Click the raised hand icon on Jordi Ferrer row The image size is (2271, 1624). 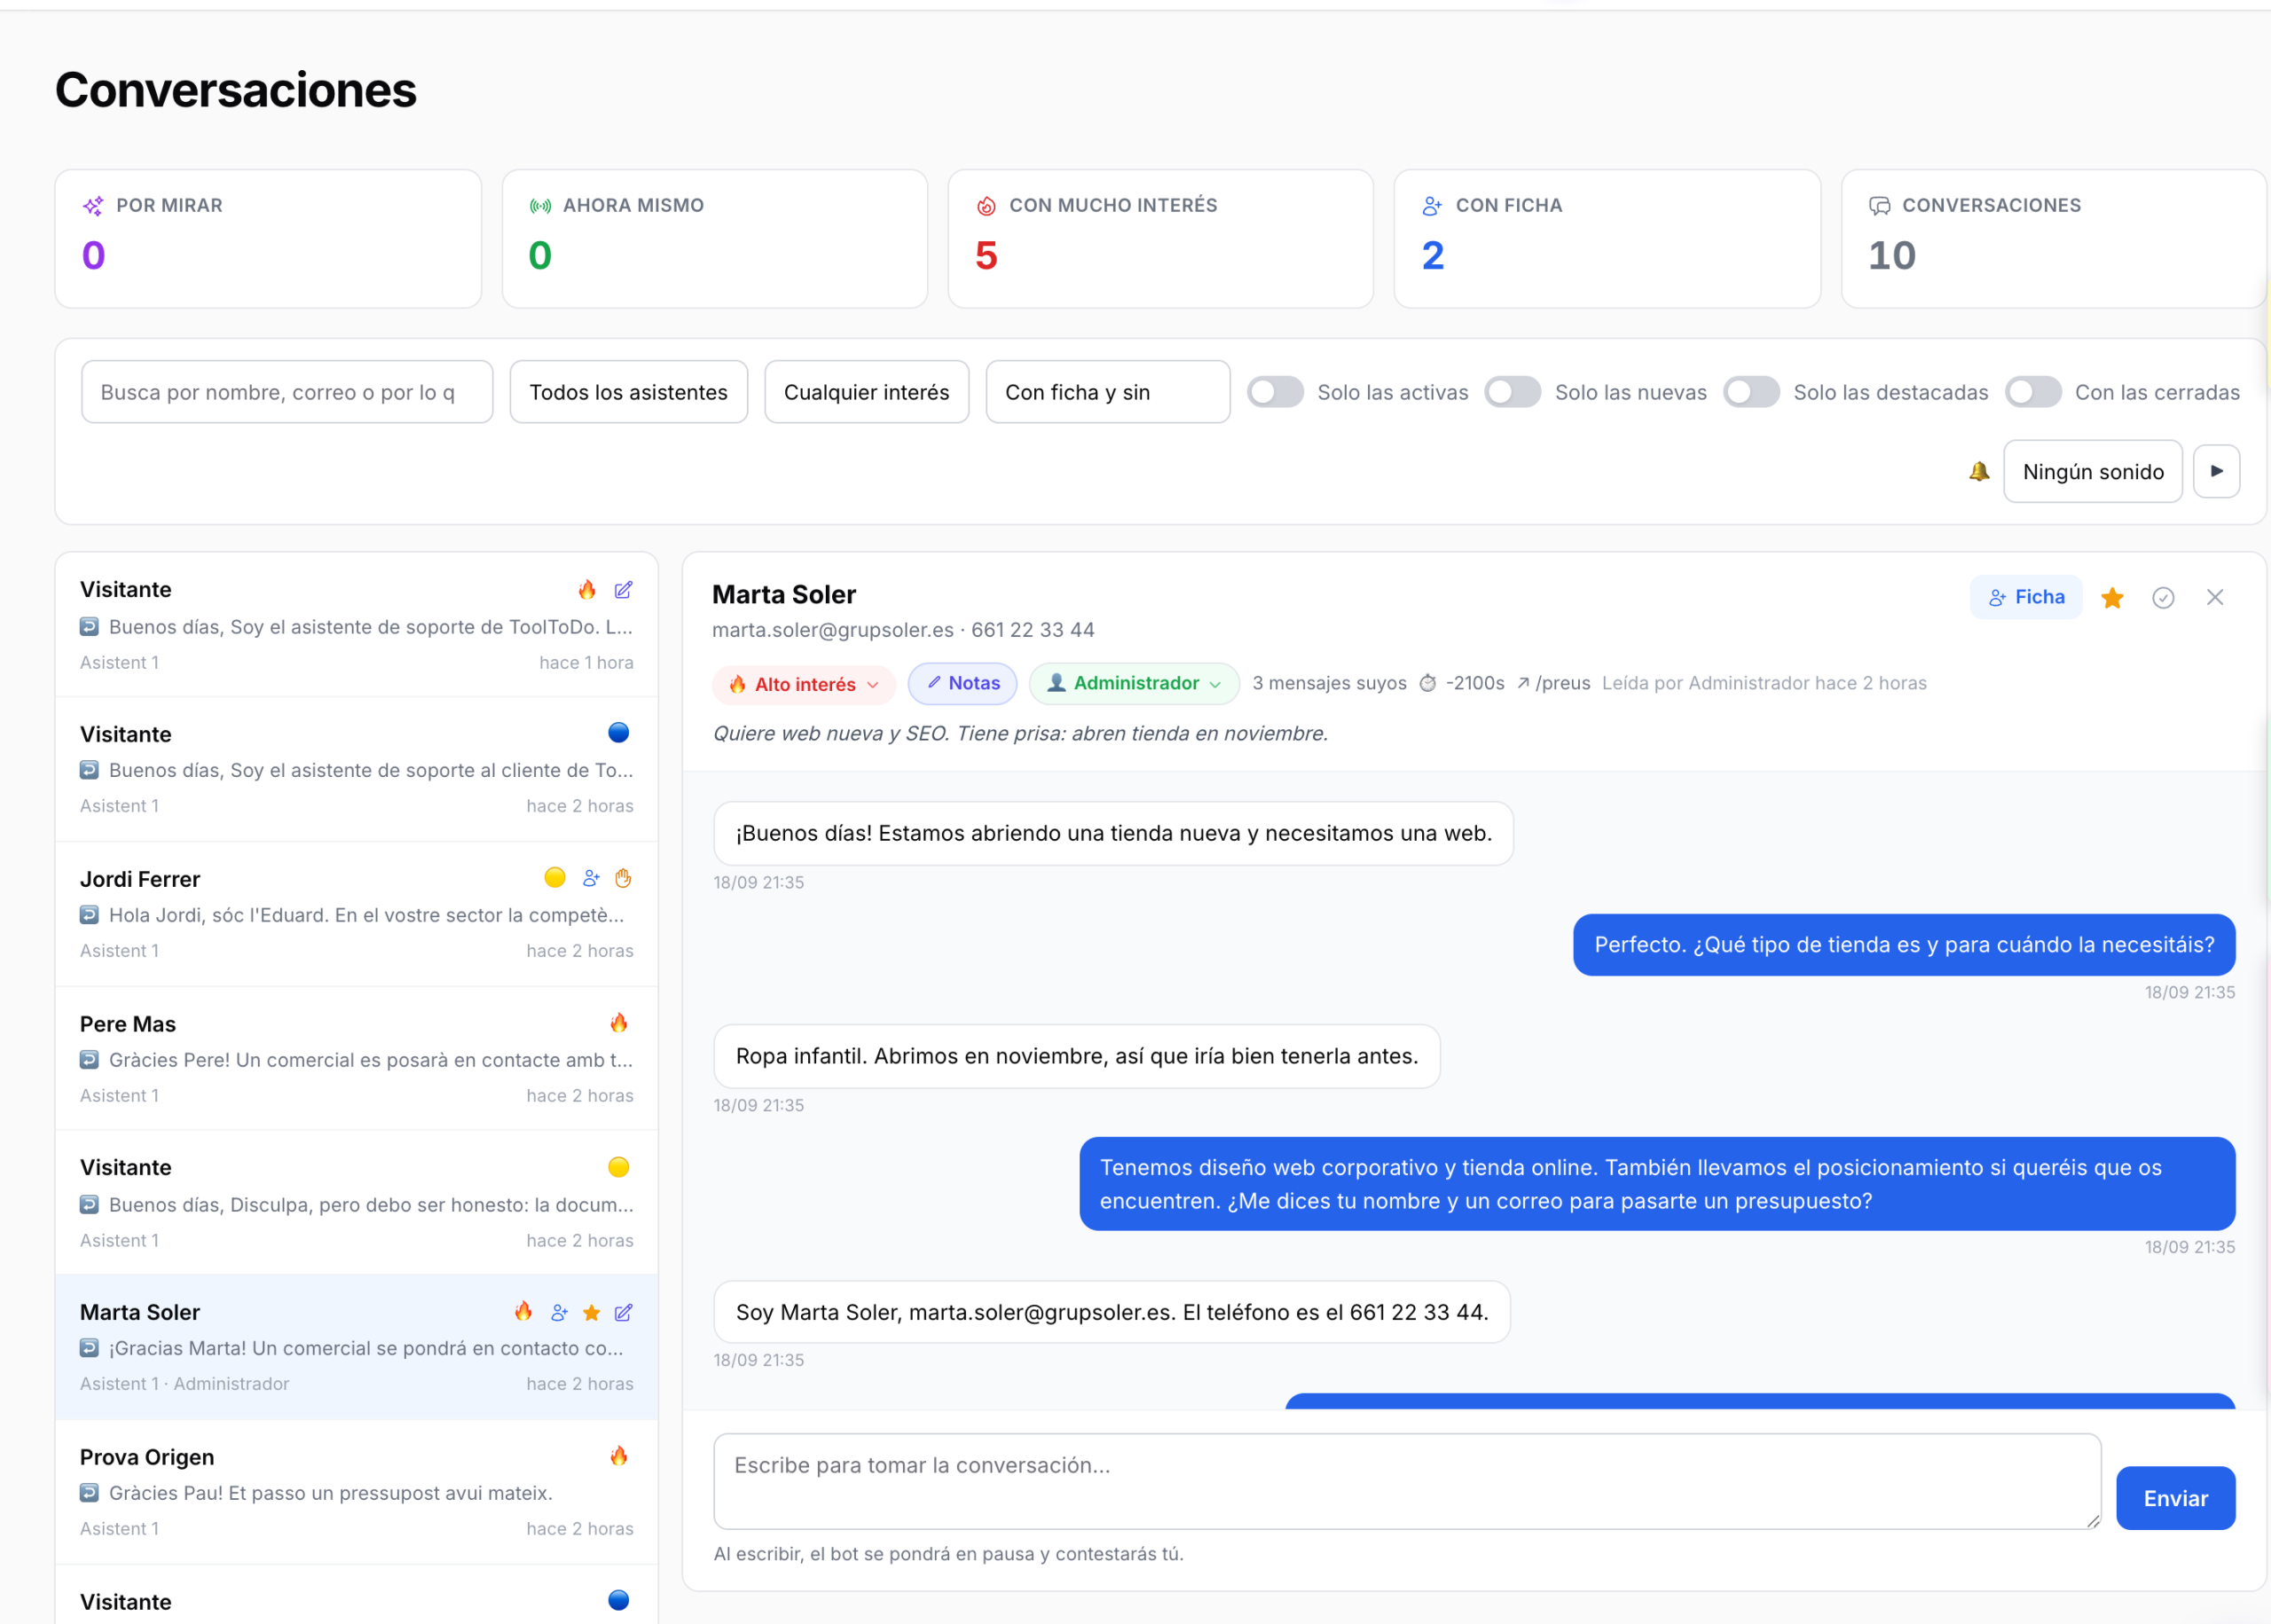(x=623, y=878)
